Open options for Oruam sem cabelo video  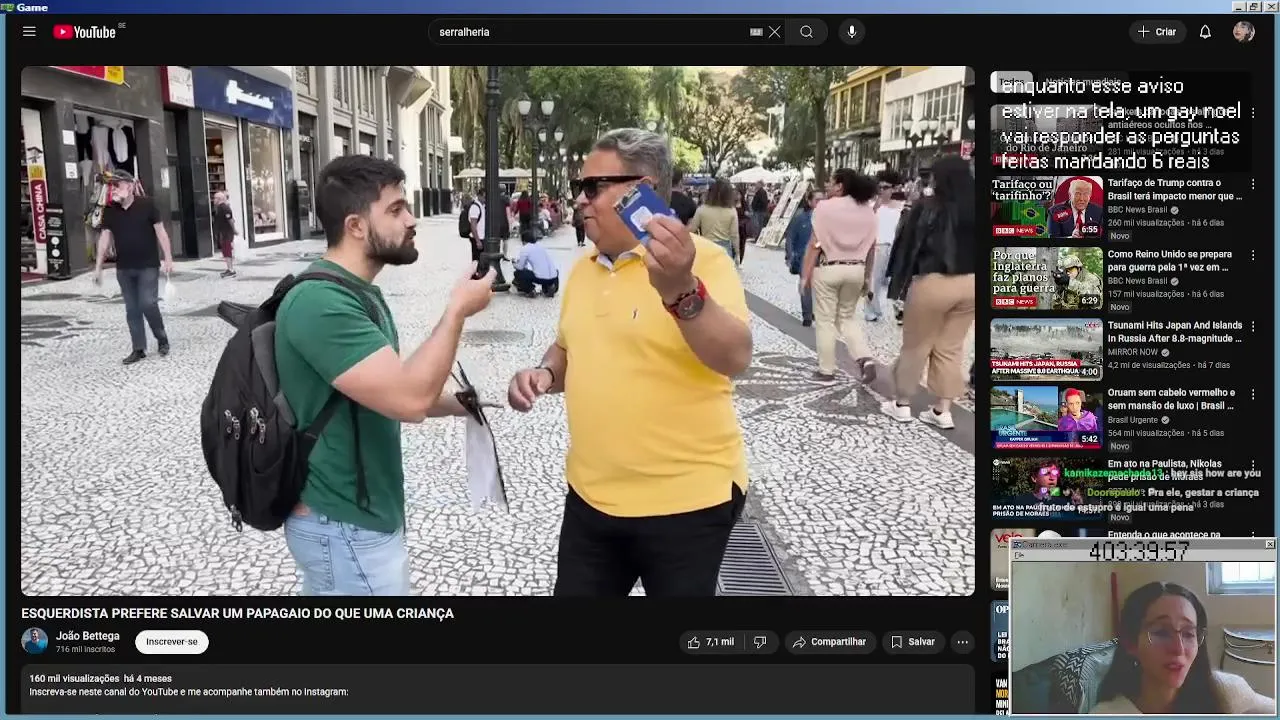click(x=1253, y=394)
